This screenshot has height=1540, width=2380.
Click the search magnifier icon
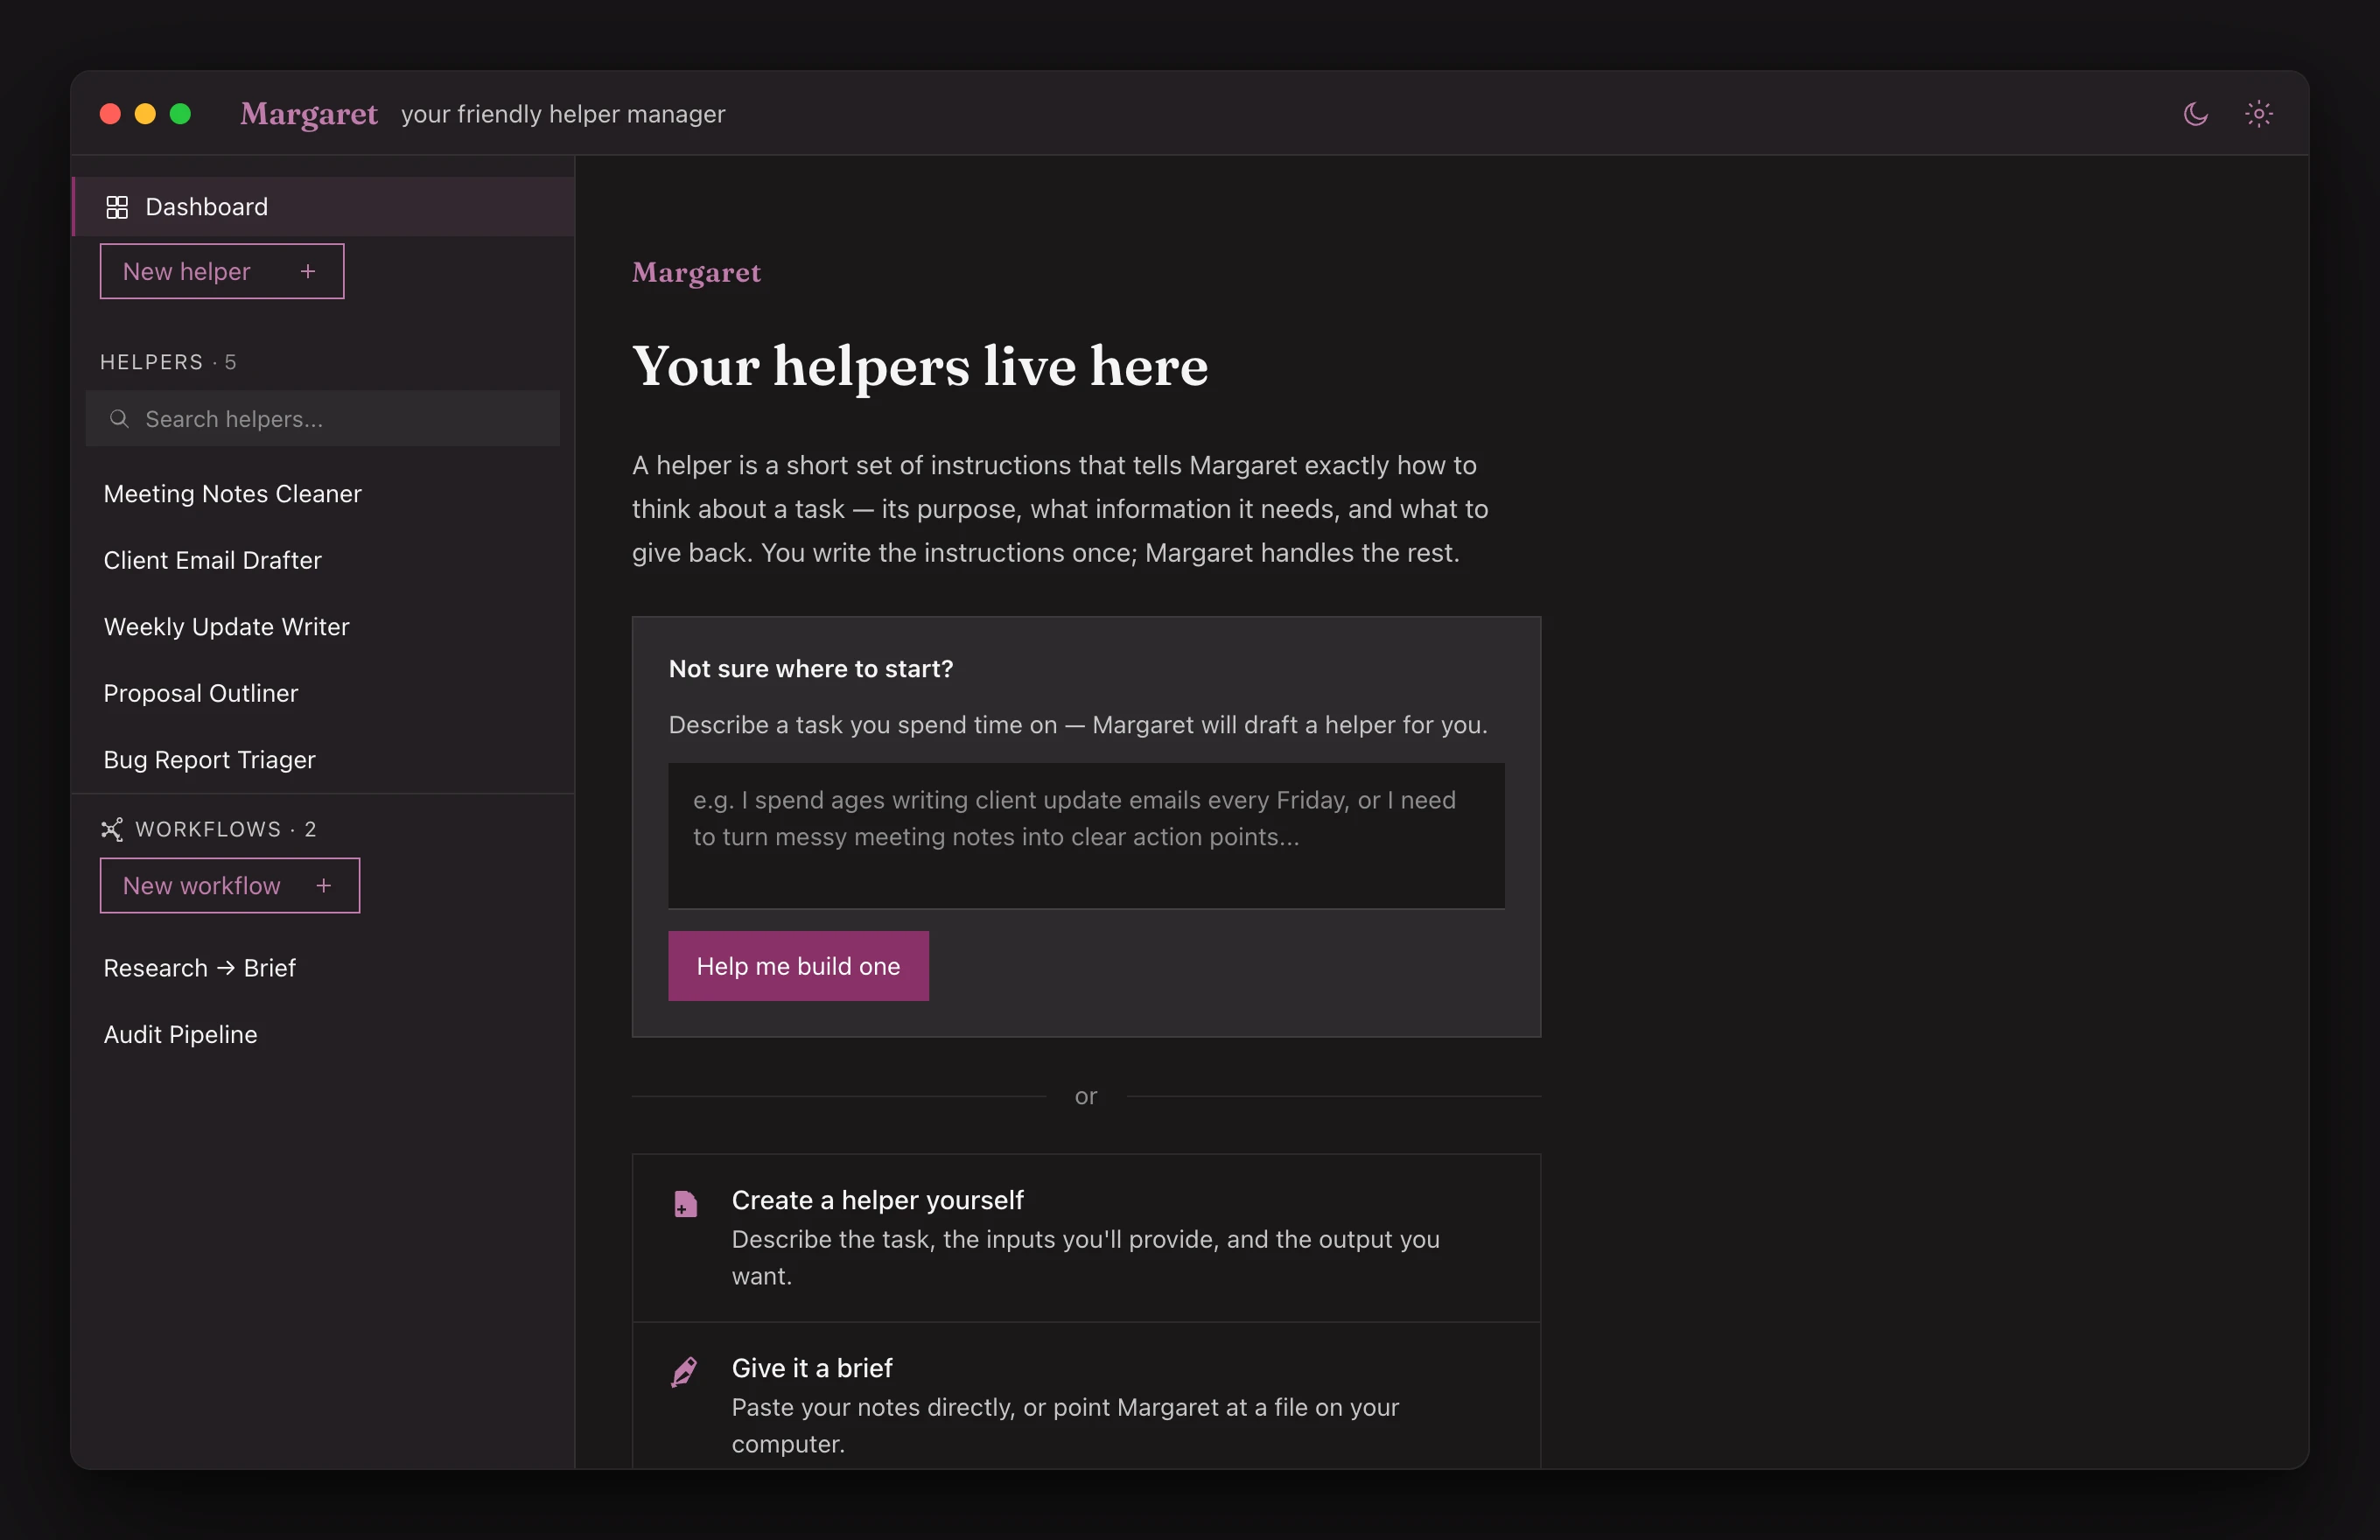pyautogui.click(x=119, y=418)
